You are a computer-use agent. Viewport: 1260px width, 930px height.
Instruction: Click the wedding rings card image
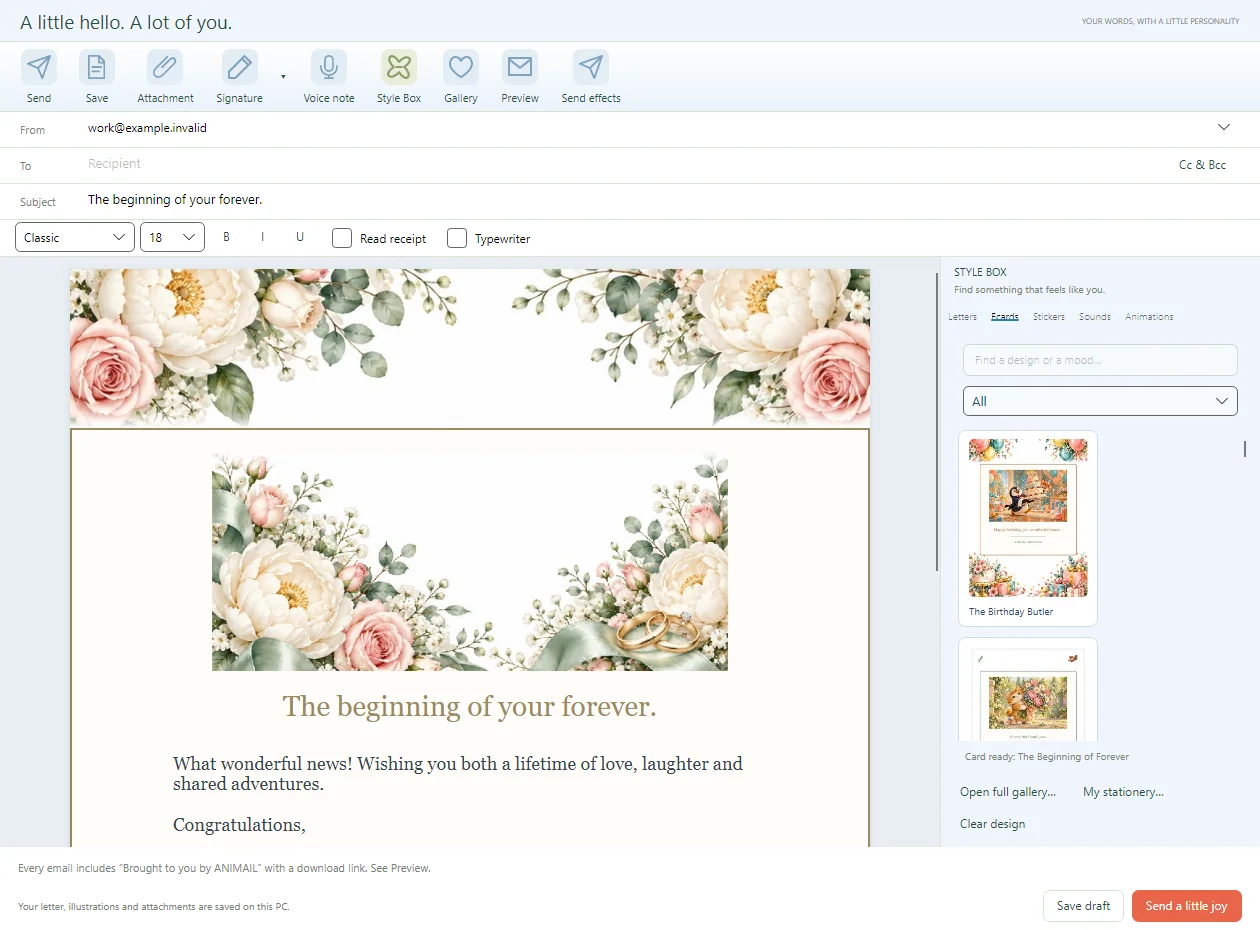point(470,562)
